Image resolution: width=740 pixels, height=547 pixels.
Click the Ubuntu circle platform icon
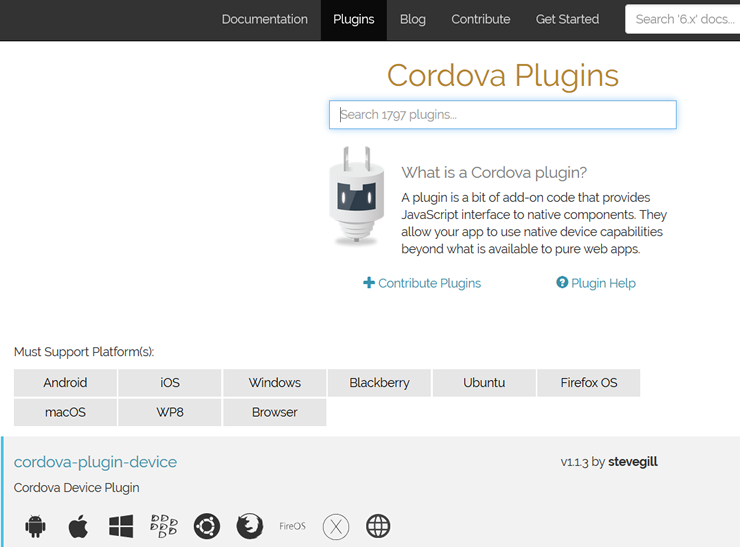pos(207,526)
